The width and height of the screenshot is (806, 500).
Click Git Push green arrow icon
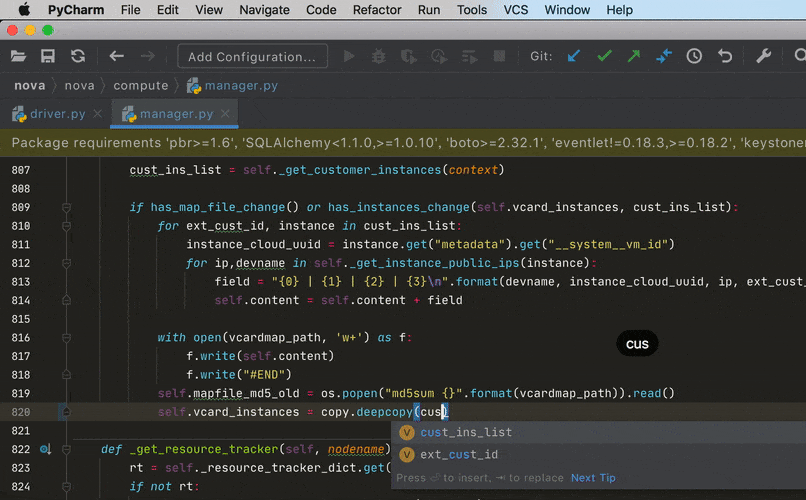pos(633,57)
